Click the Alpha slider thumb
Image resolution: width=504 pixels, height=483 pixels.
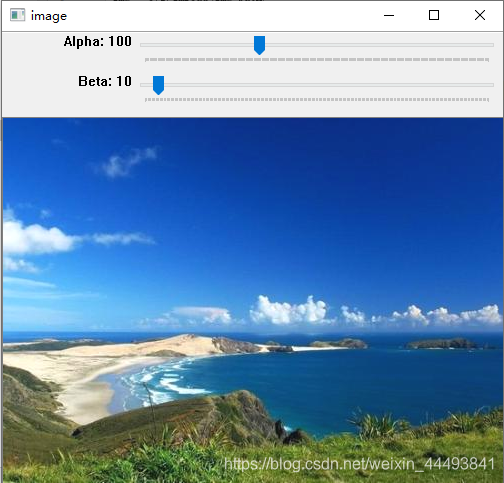(x=259, y=45)
